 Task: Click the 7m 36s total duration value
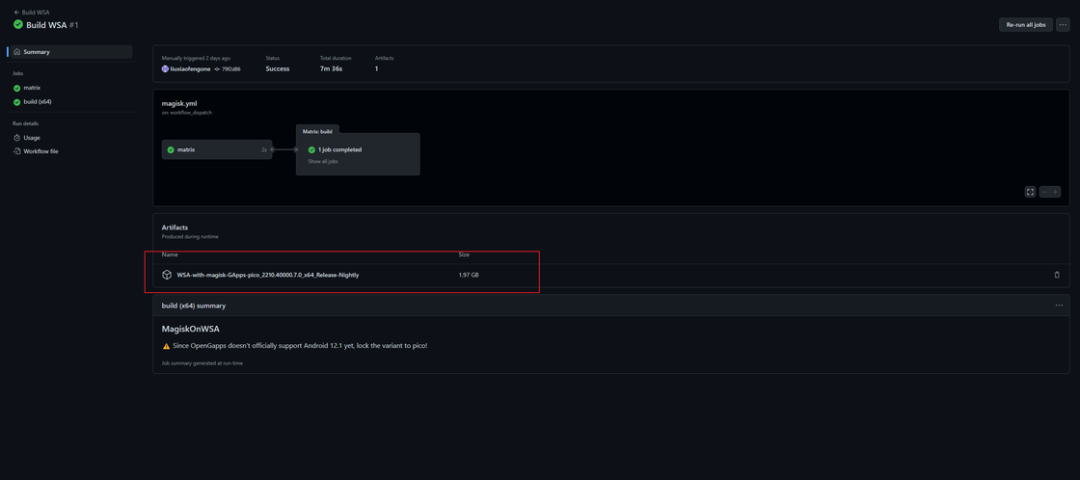331,69
